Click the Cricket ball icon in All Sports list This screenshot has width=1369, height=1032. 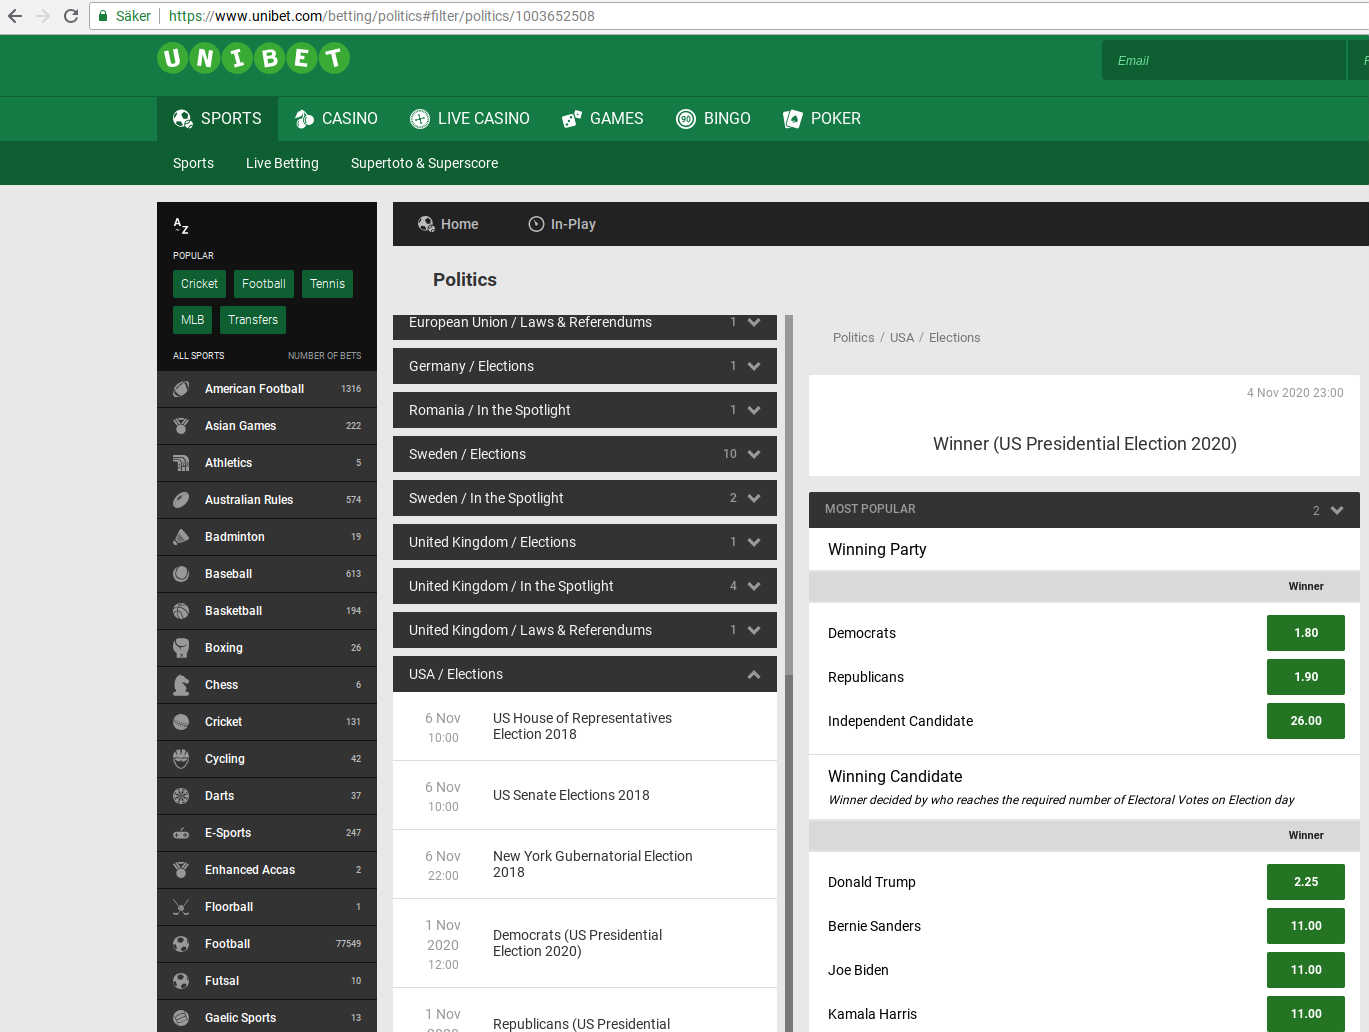181,722
